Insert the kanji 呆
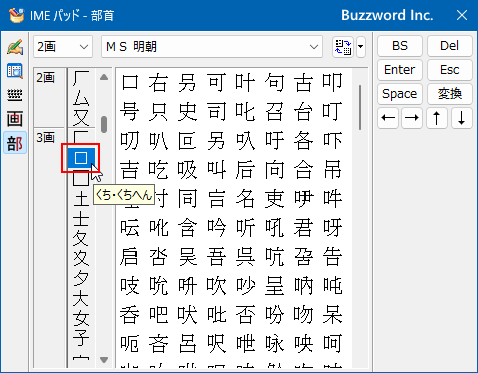The height and width of the screenshot is (373, 478). [x=332, y=315]
